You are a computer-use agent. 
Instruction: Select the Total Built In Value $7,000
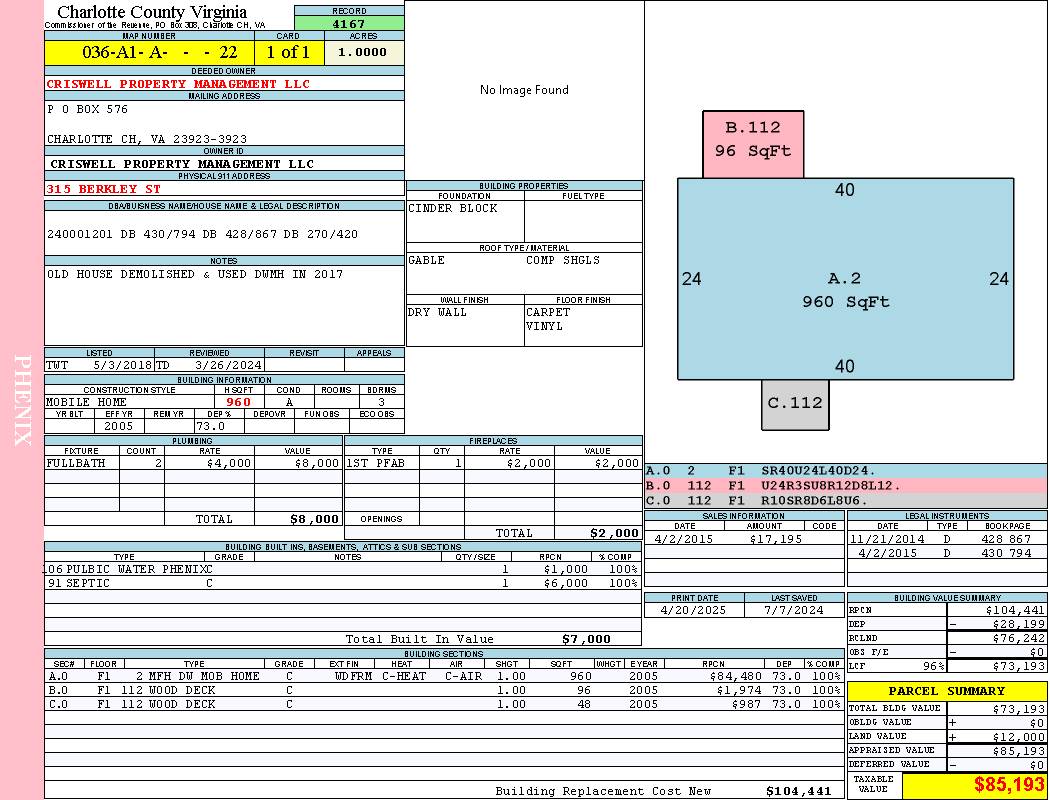[x=585, y=639]
